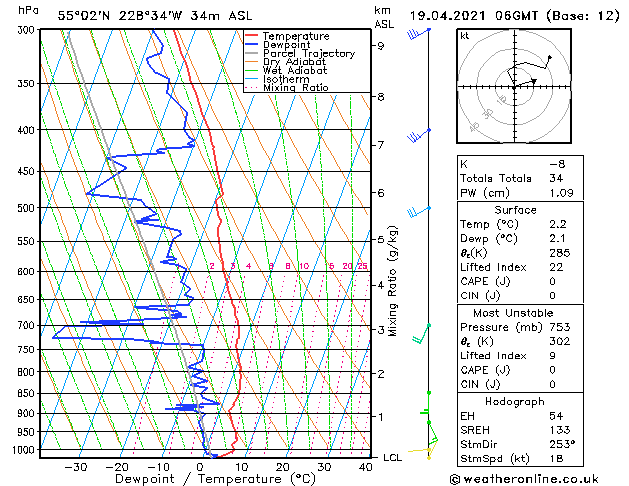Click the 700 hPa pressure label
Viewport: 629px width, 486px height.
[28, 326]
